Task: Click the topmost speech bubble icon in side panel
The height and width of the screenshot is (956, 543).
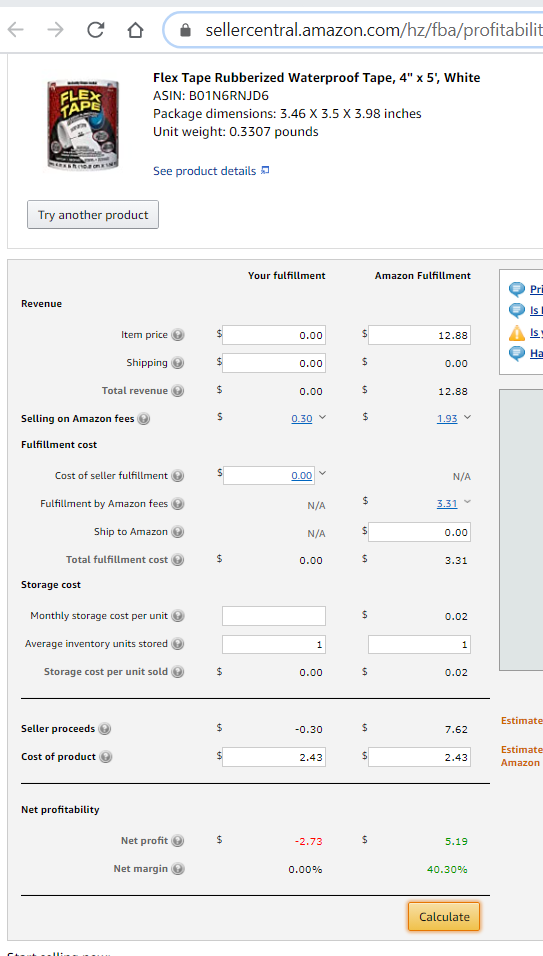Action: (x=517, y=289)
